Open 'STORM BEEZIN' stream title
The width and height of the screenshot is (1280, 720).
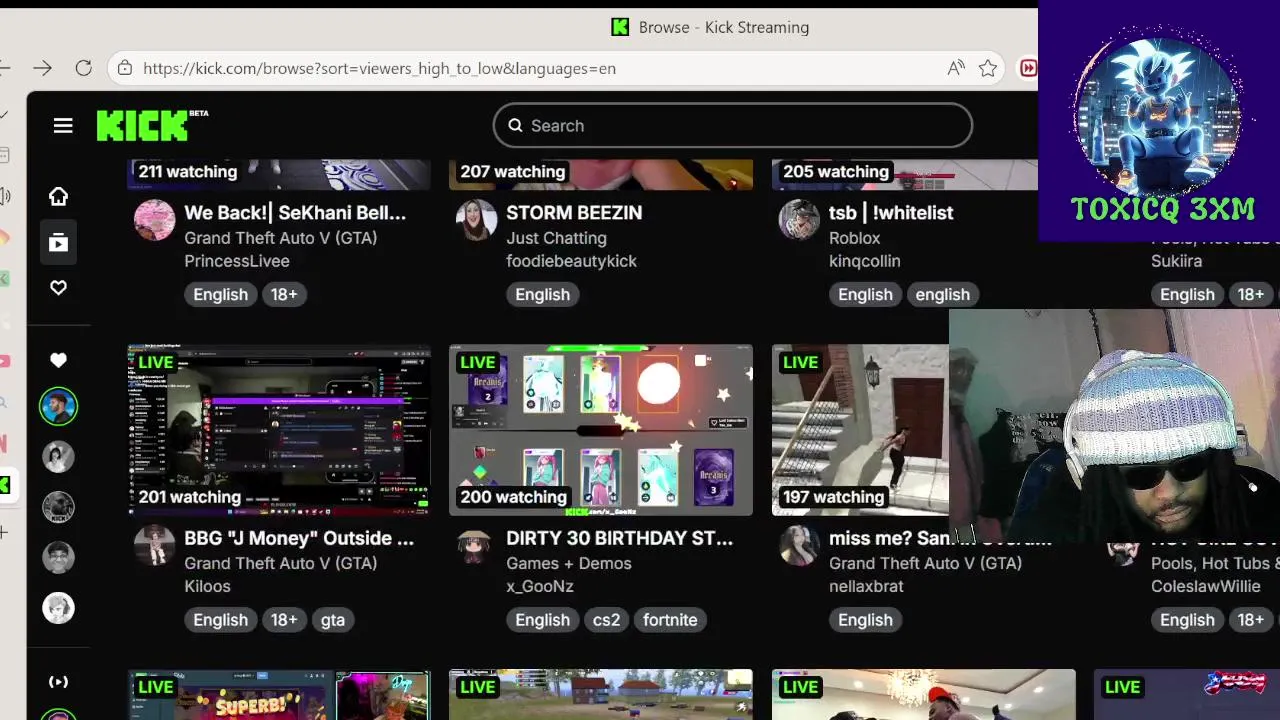[574, 212]
